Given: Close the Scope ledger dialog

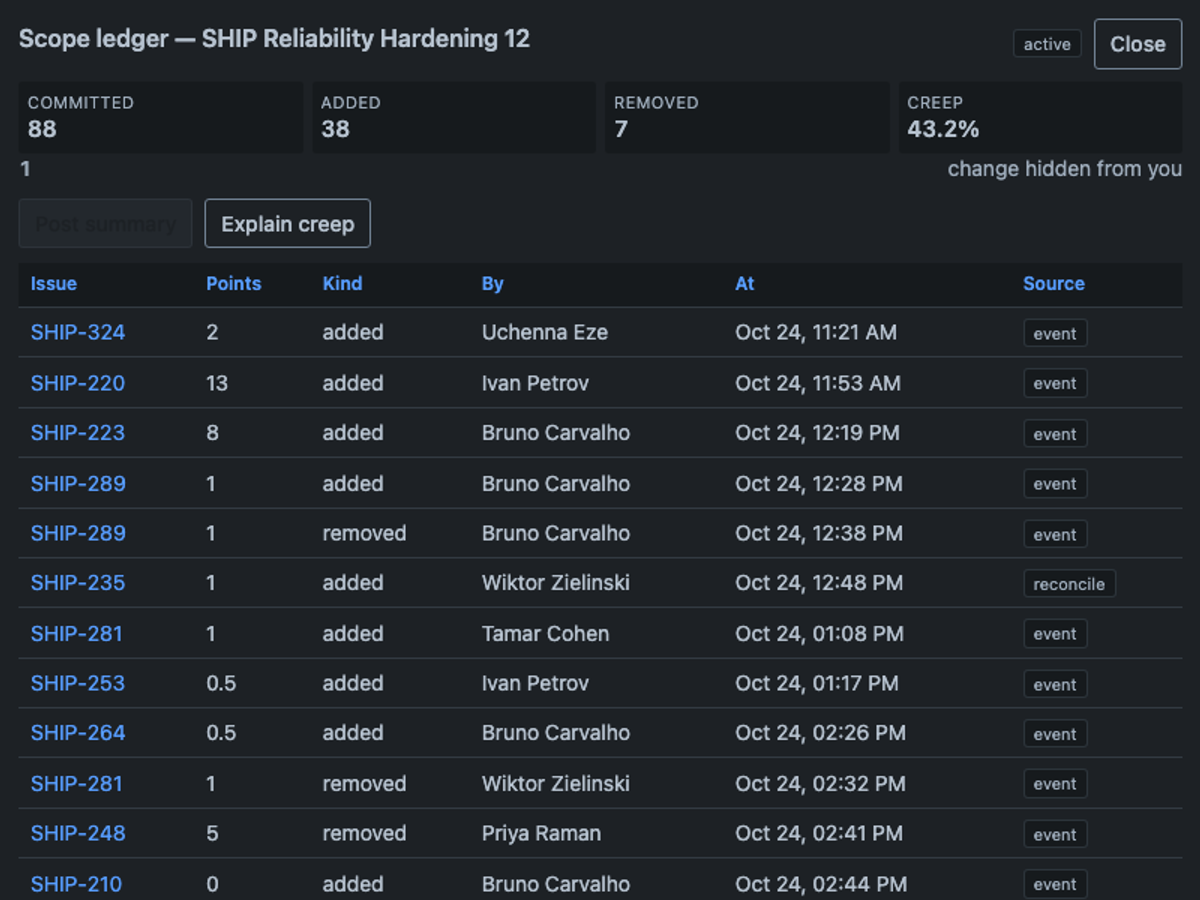Looking at the screenshot, I should pos(1138,44).
